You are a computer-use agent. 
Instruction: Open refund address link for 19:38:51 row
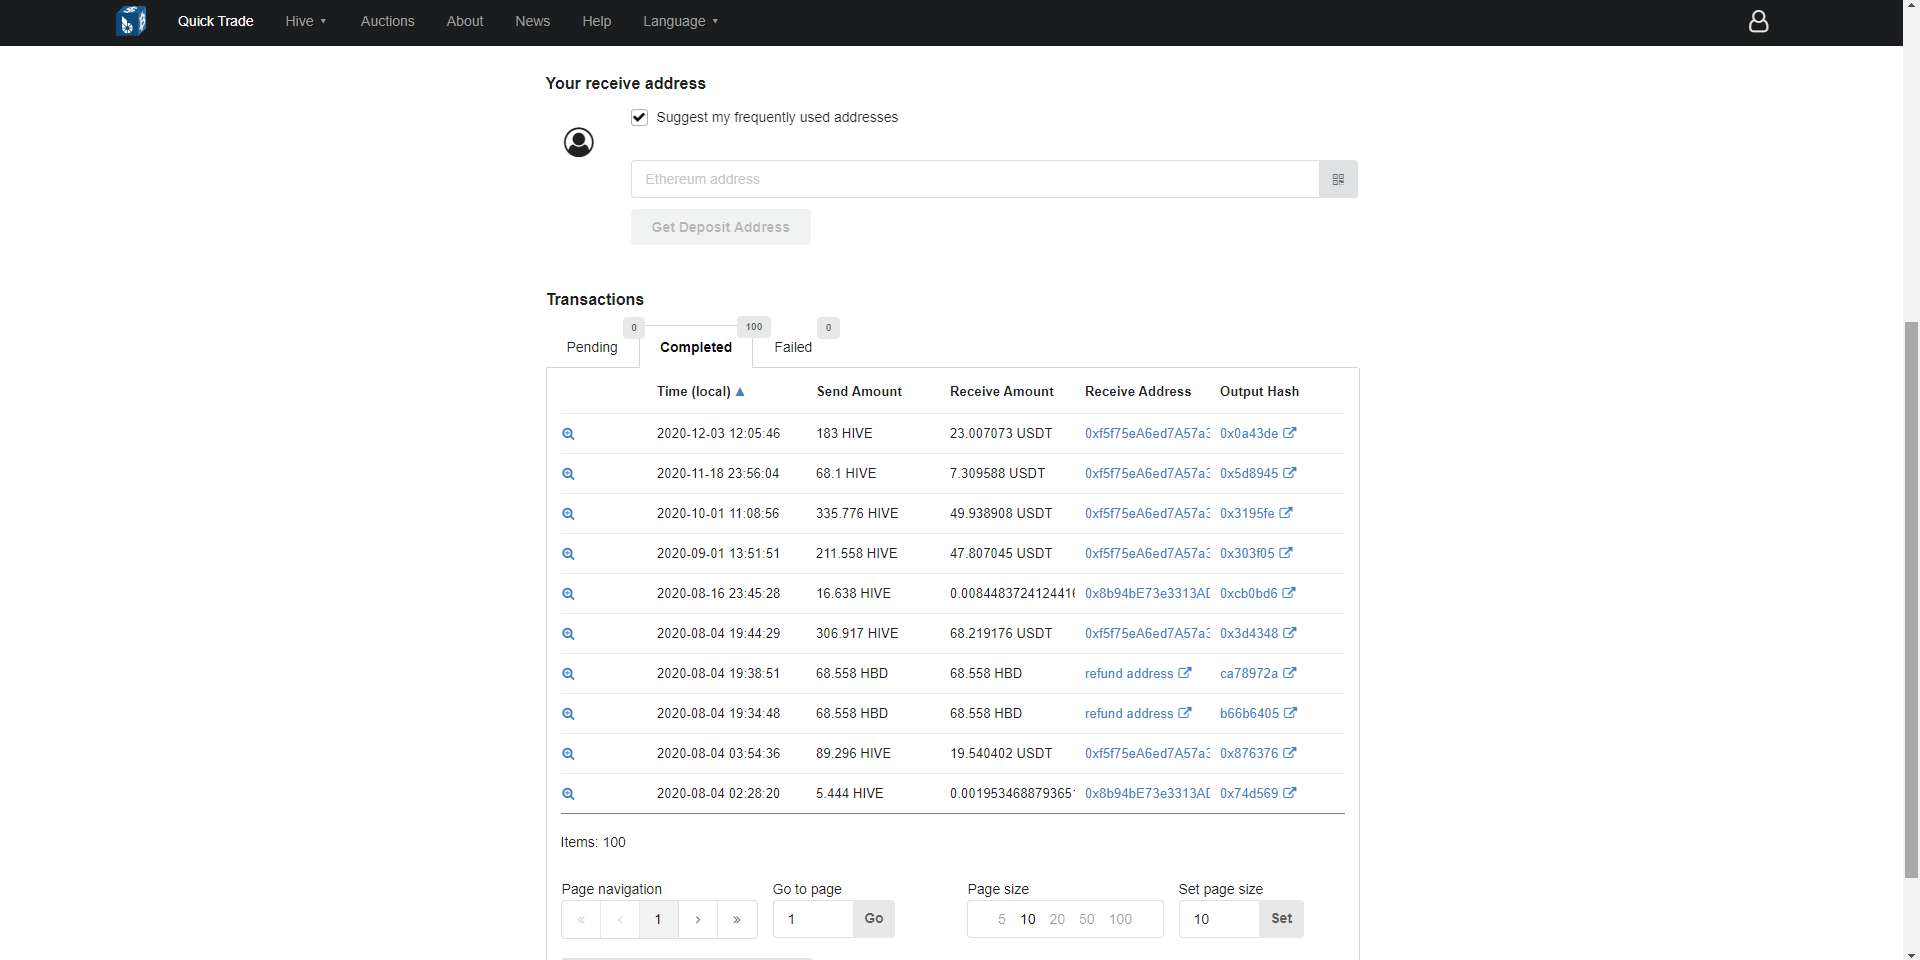click(1138, 674)
